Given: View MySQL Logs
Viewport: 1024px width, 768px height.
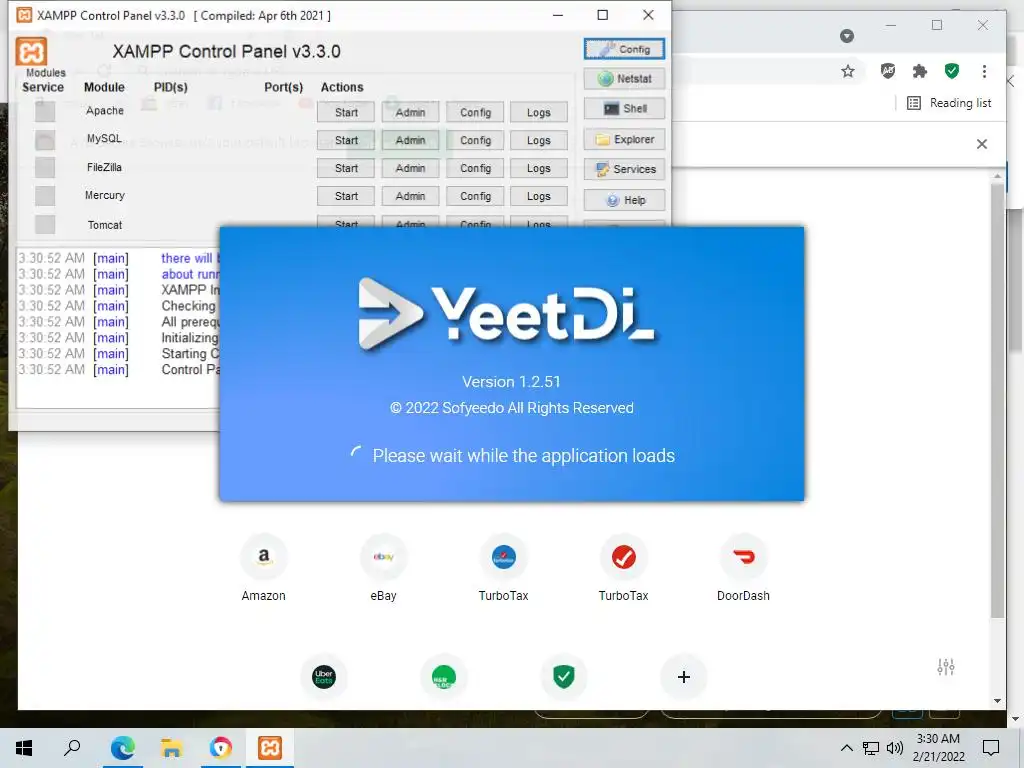Looking at the screenshot, I should [539, 140].
